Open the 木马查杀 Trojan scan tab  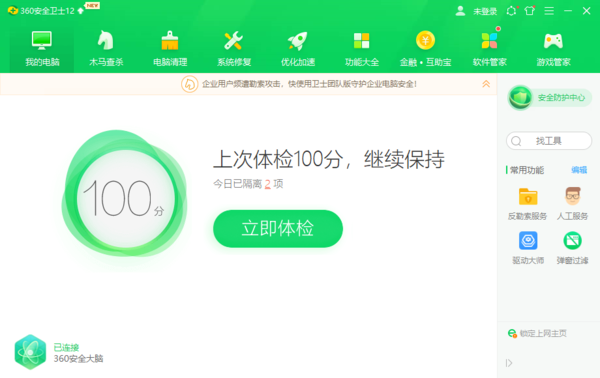tap(106, 49)
